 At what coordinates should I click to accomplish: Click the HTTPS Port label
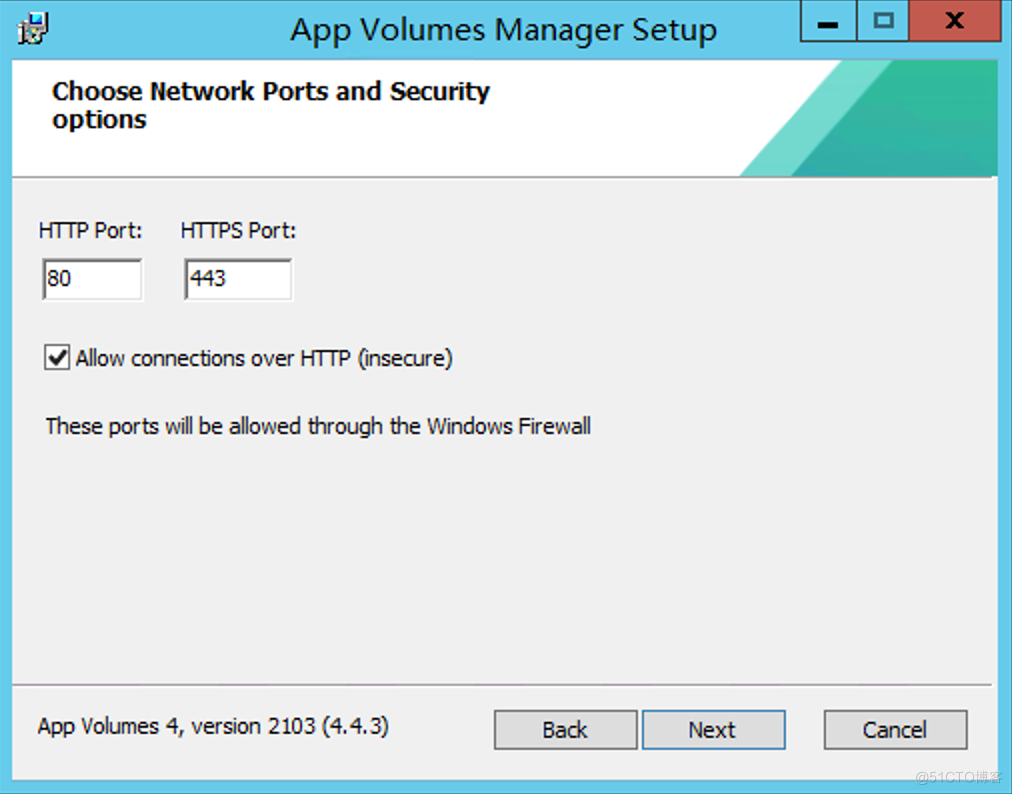point(238,230)
